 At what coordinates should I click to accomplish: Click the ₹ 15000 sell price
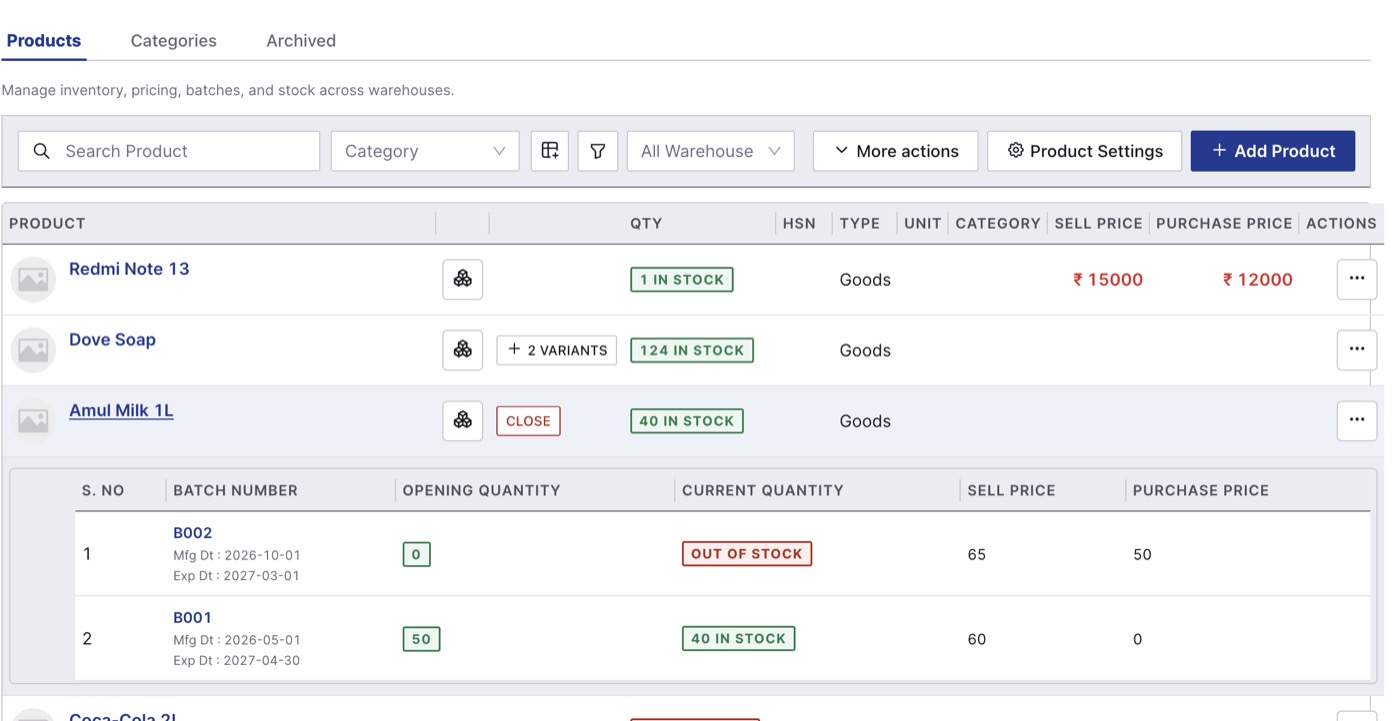pyautogui.click(x=1108, y=280)
